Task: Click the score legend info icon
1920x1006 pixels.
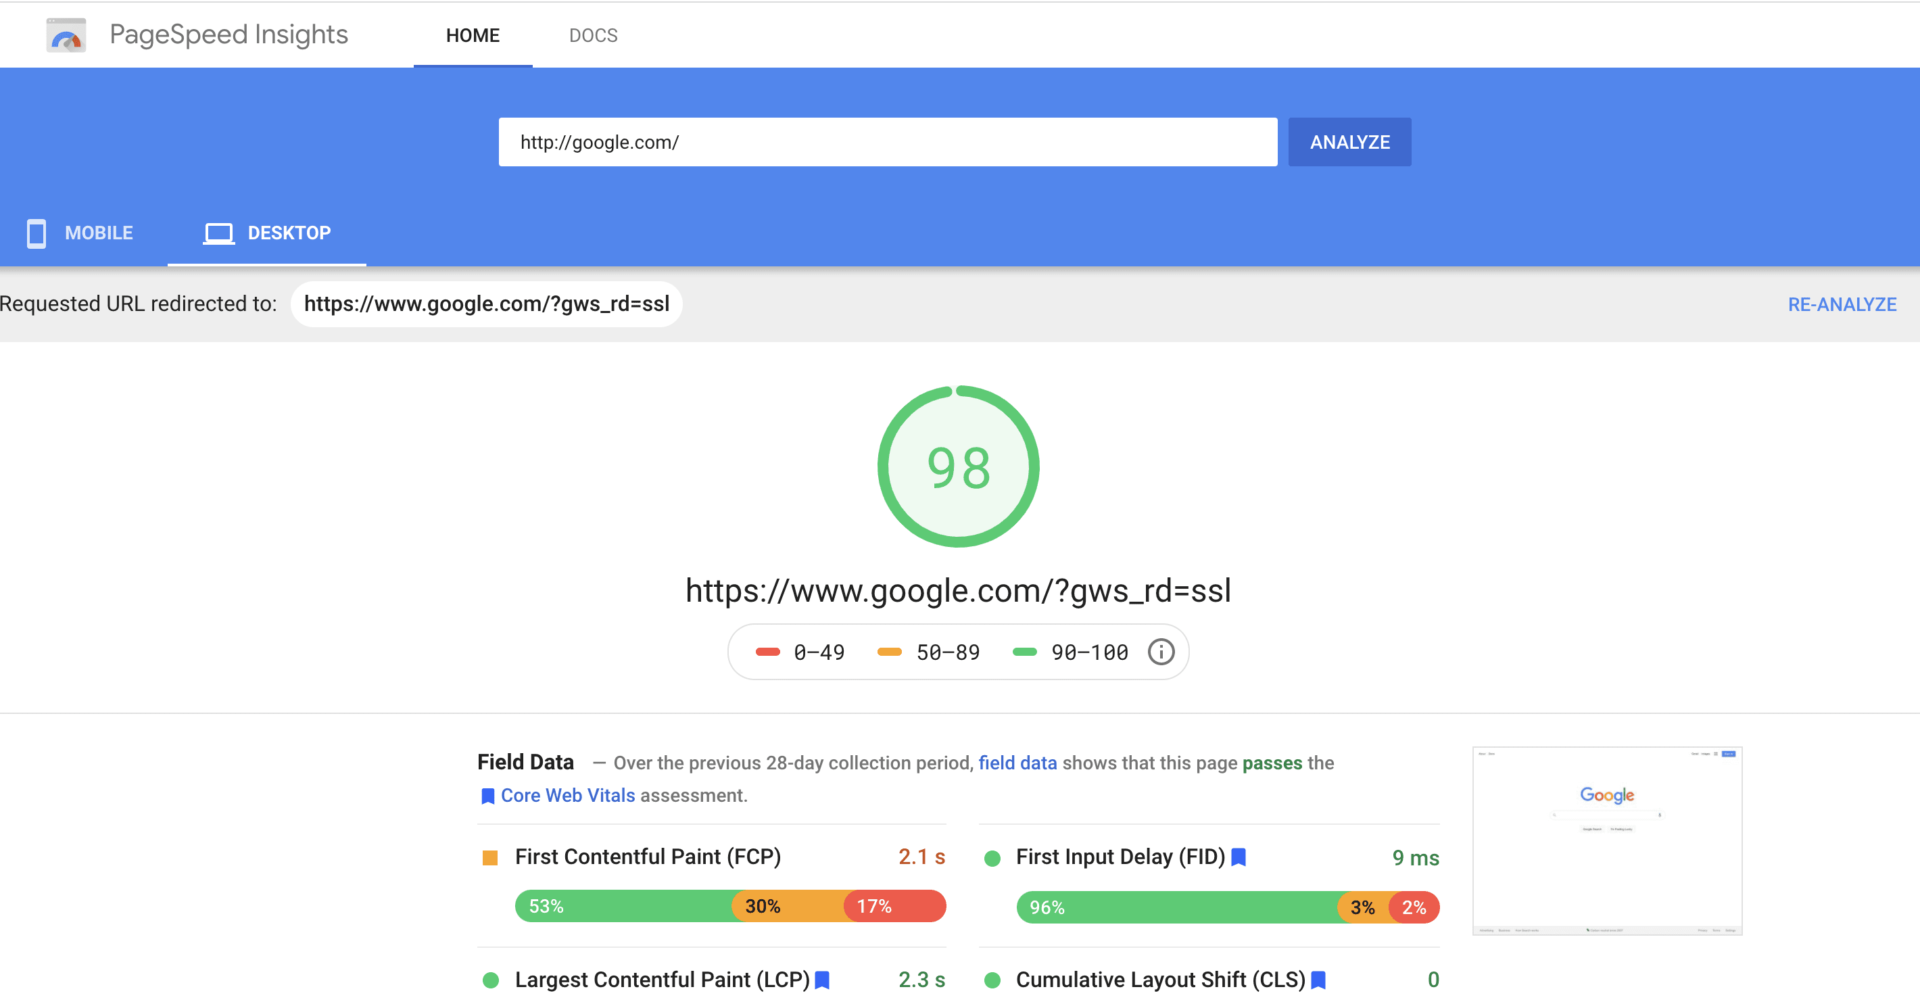Action: tap(1161, 652)
